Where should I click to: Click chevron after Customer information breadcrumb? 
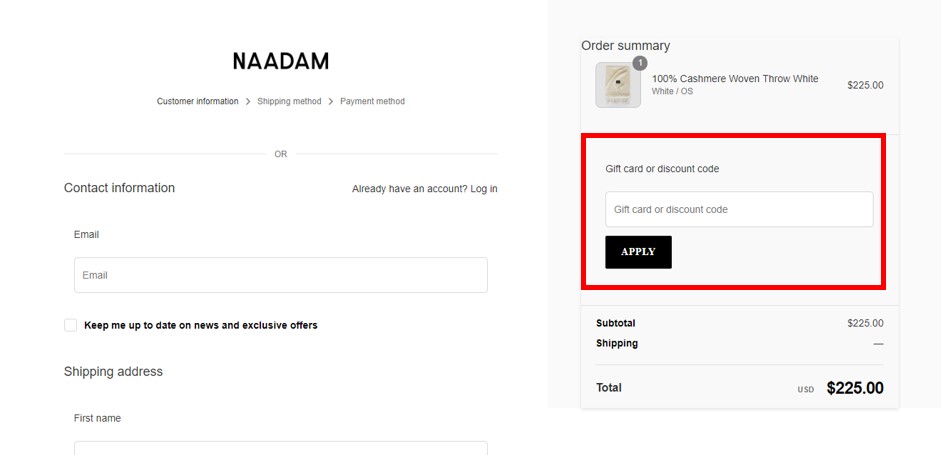(x=248, y=101)
